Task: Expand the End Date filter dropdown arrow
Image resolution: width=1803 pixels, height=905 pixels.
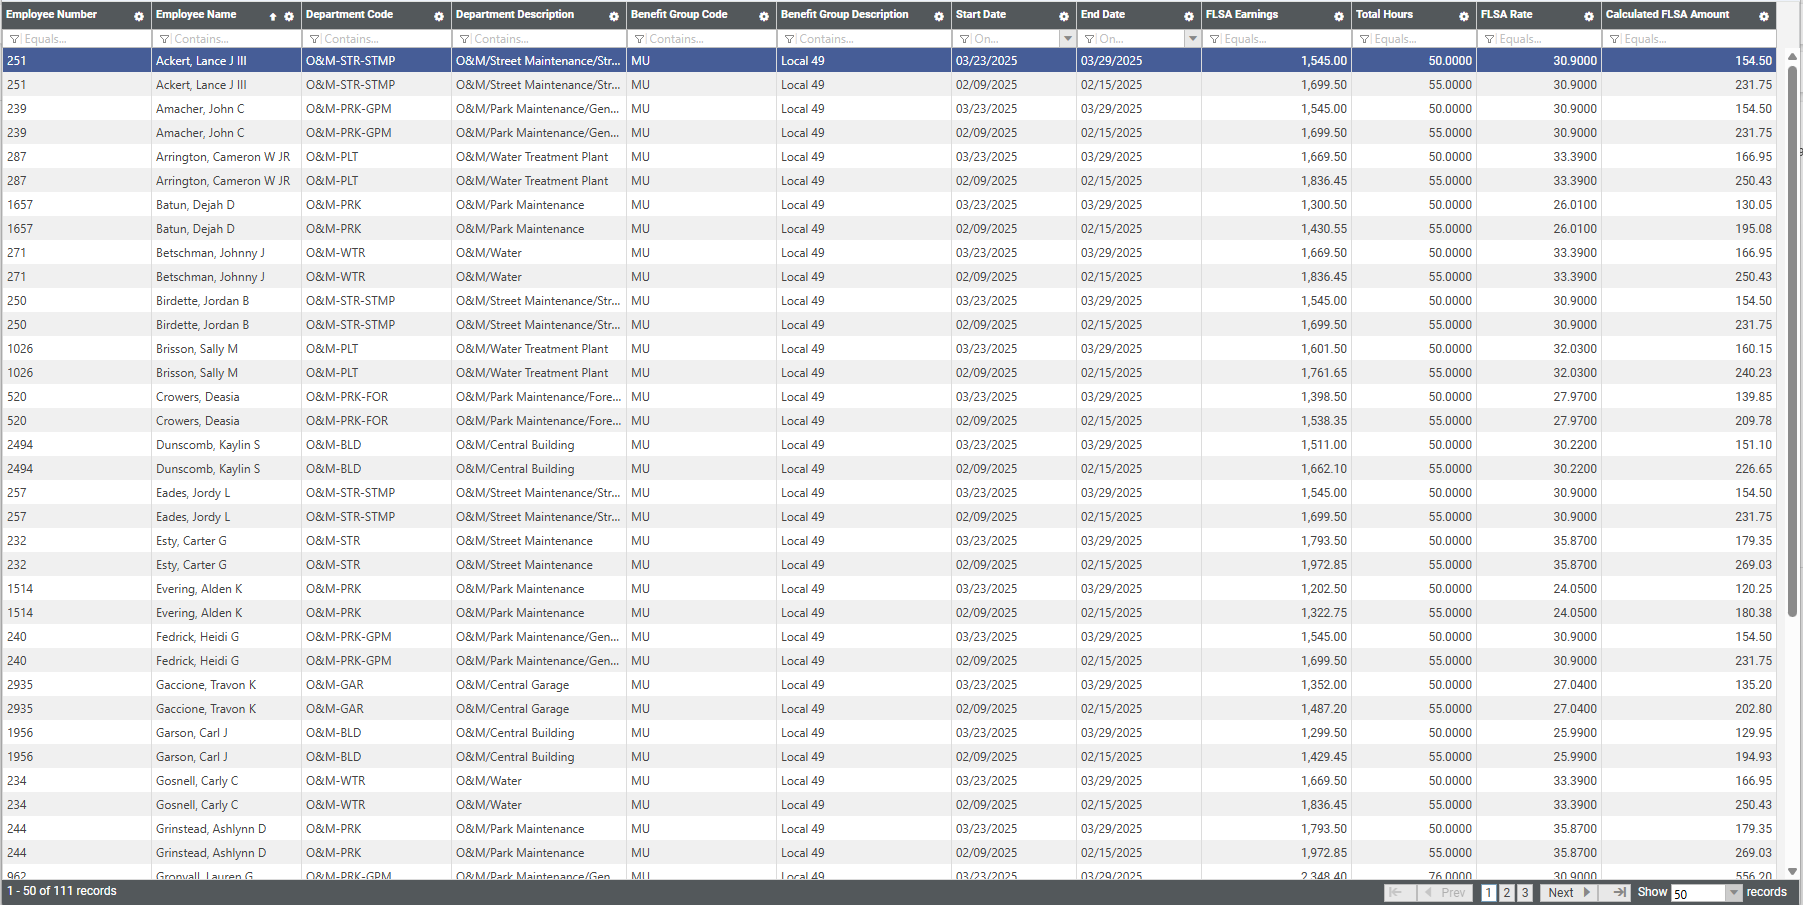Action: pos(1192,39)
